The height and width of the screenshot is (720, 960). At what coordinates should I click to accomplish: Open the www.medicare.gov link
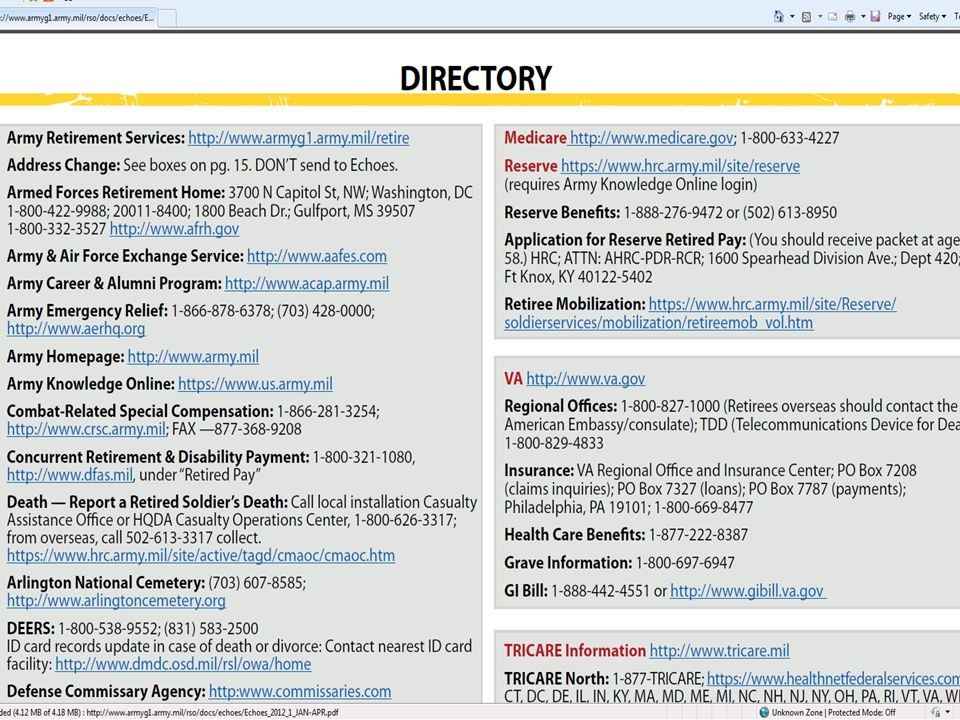click(651, 138)
